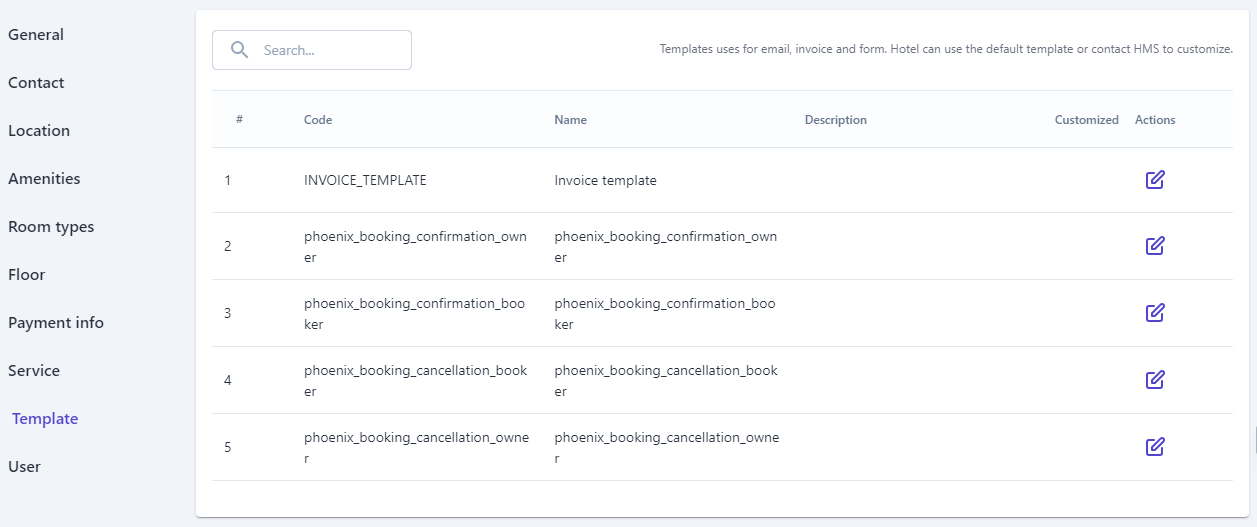Screen dimensions: 1257x527
Task: Edit phoenix_booking_cancellation_booker template
Action: pos(1155,380)
